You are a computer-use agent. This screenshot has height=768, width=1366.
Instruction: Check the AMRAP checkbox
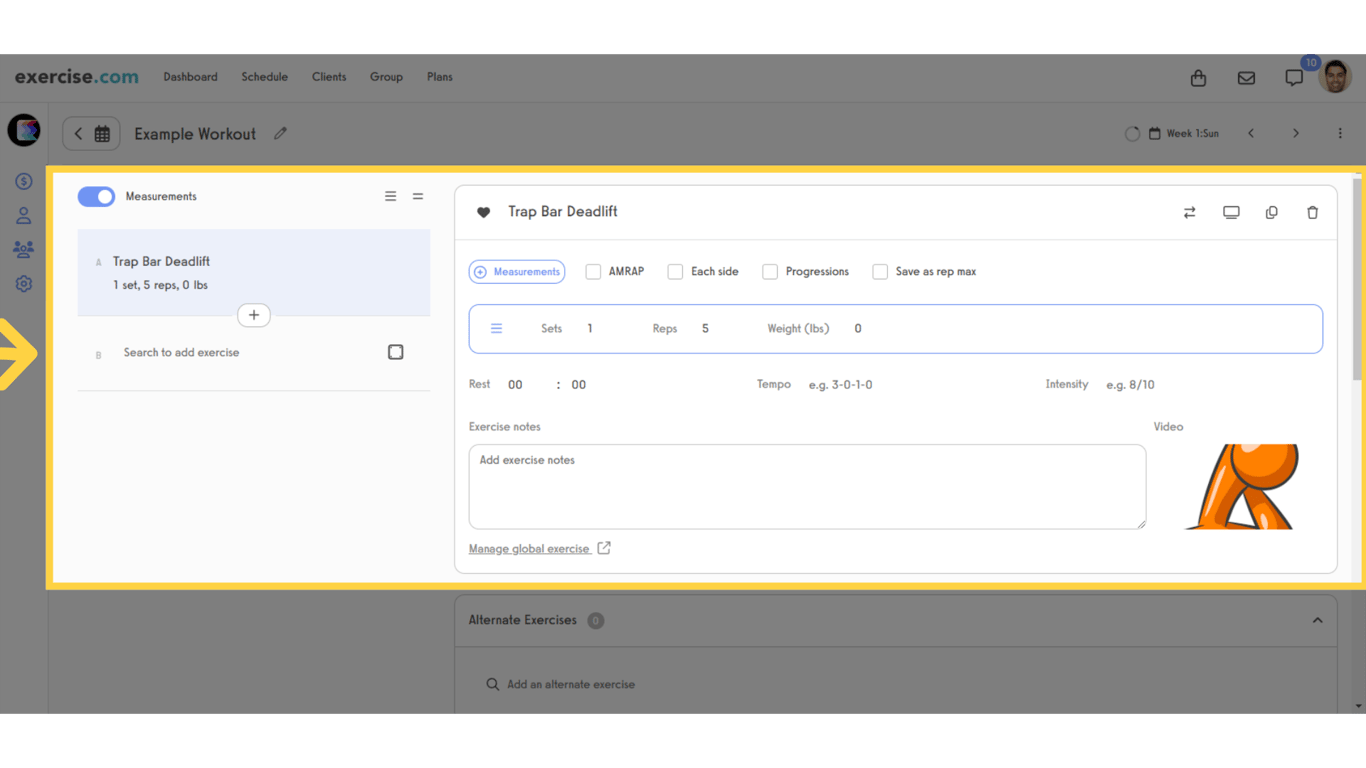593,271
